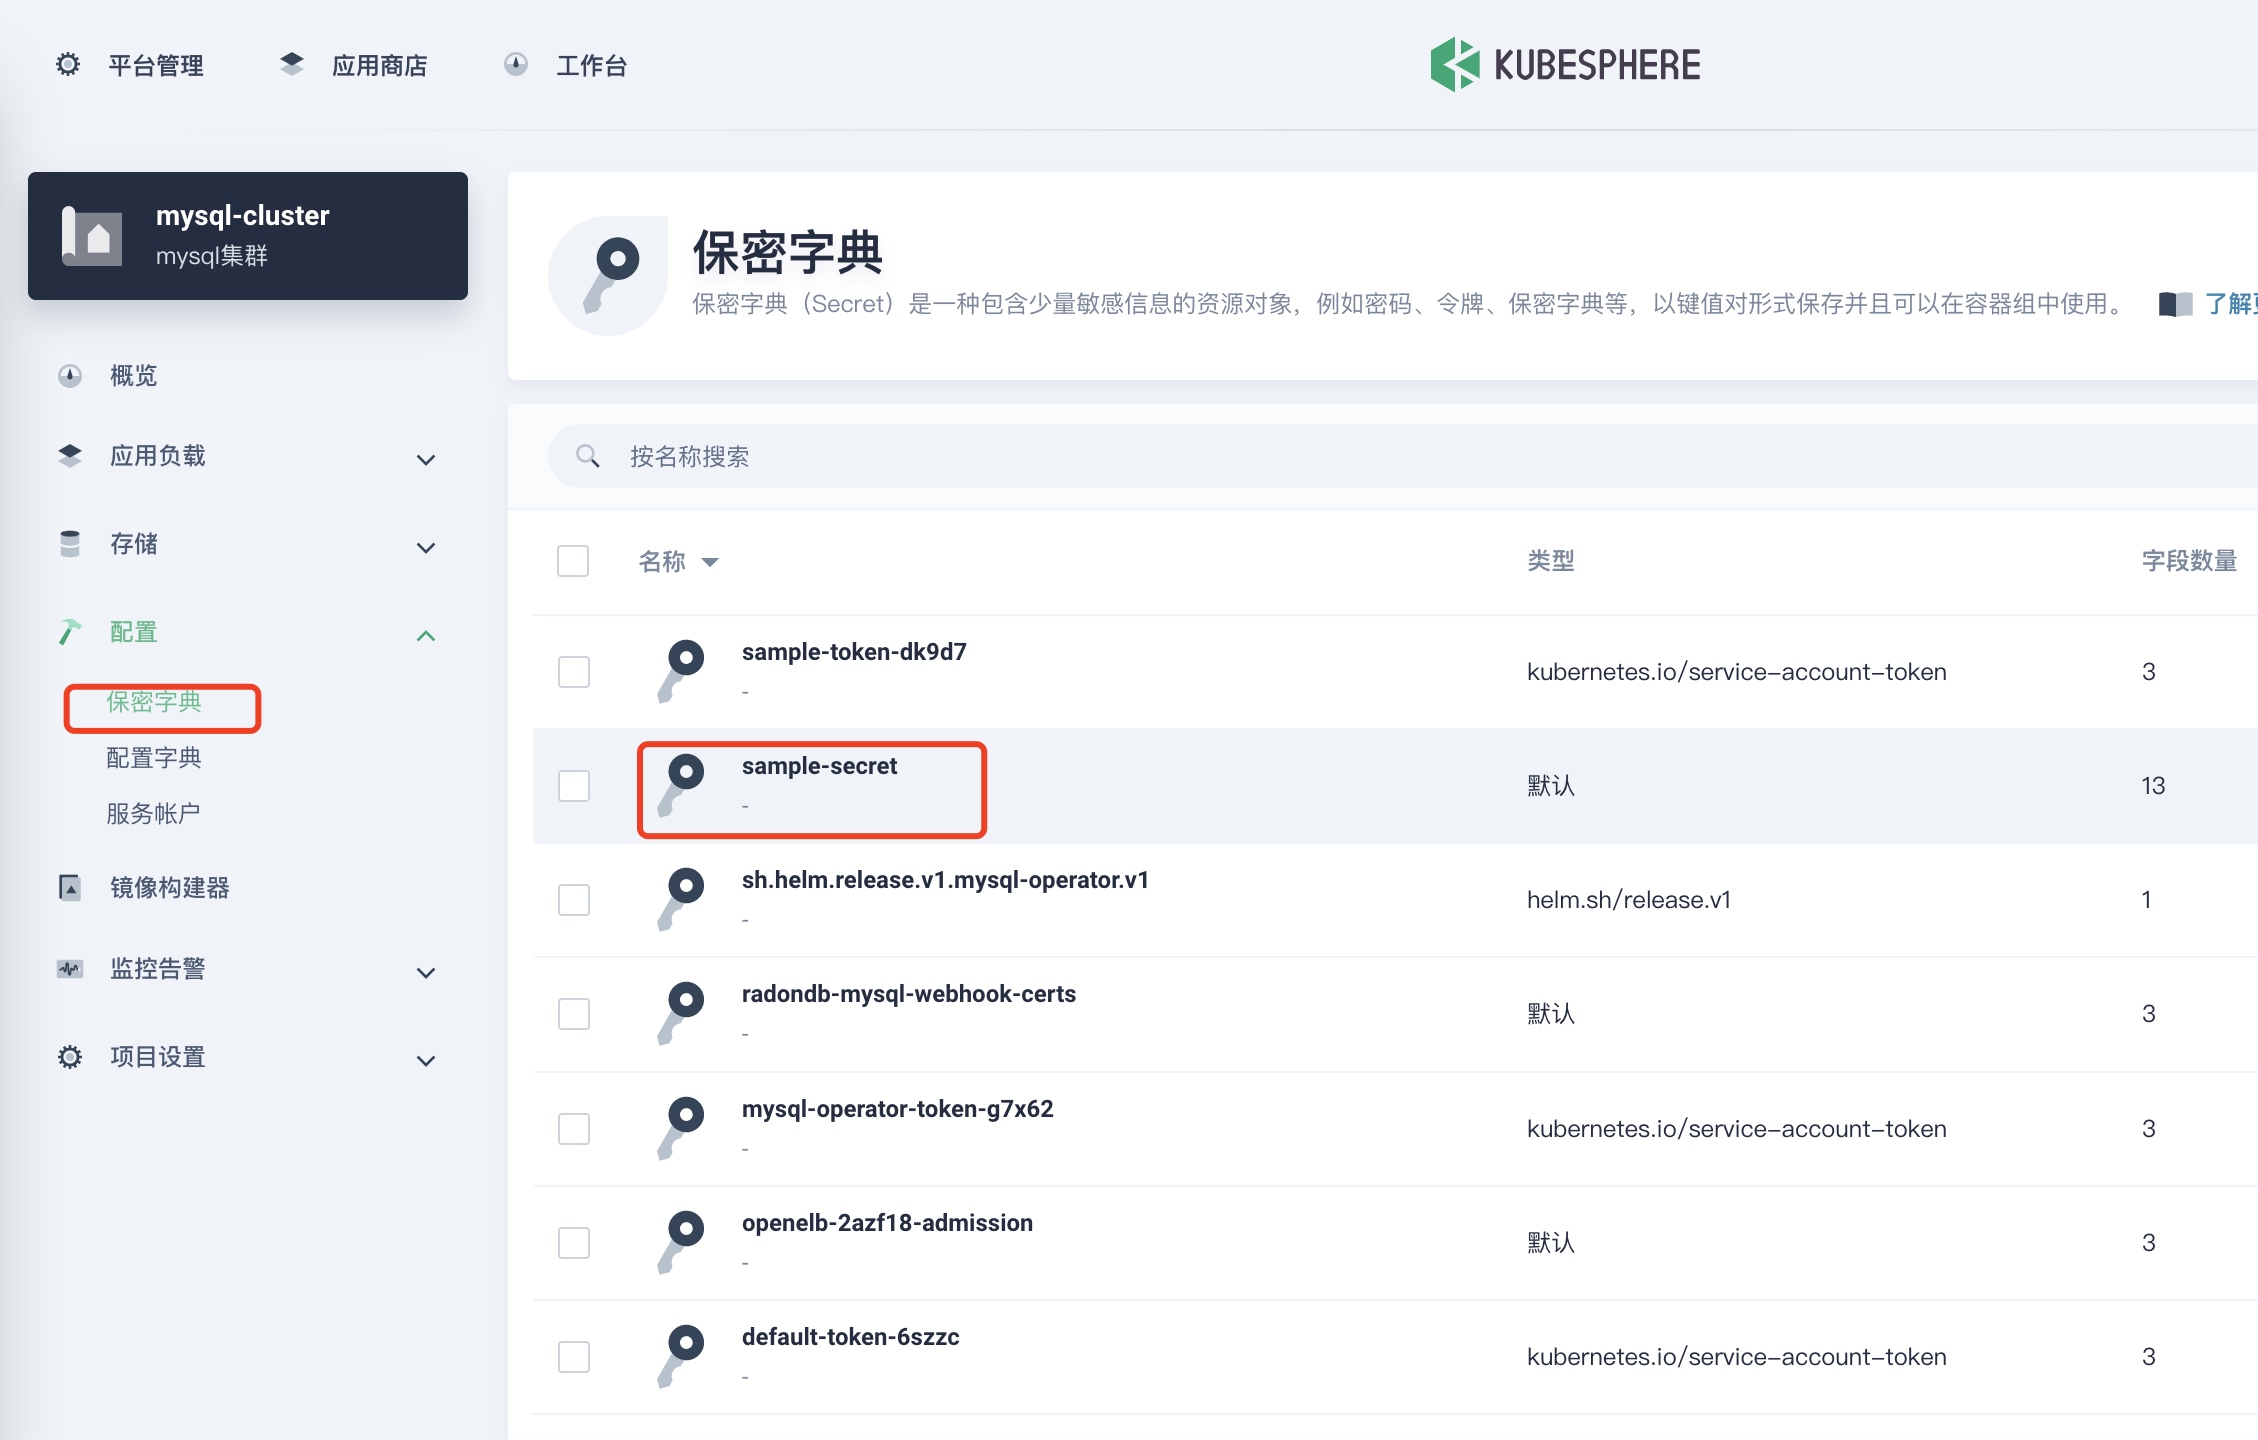
Task: Click the 应用负载 workloads icon
Action: (x=70, y=456)
